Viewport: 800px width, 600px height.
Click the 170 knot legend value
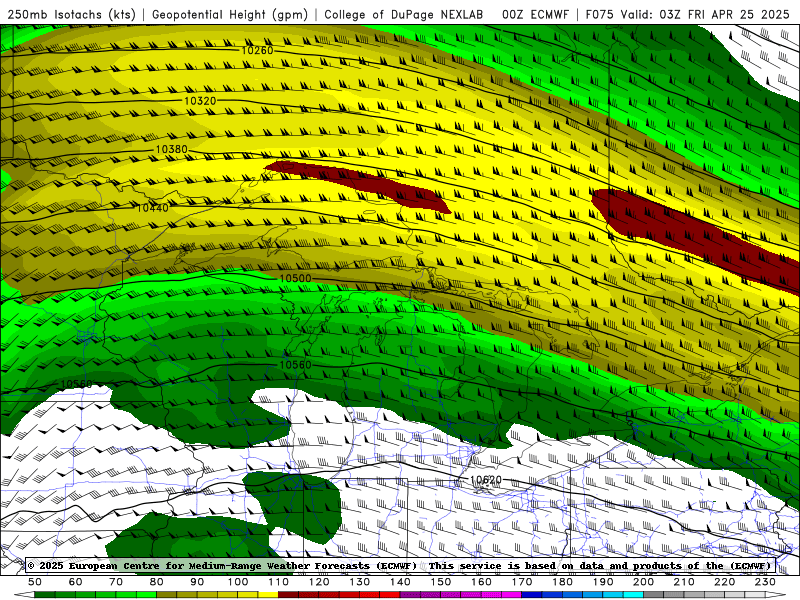[x=521, y=582]
